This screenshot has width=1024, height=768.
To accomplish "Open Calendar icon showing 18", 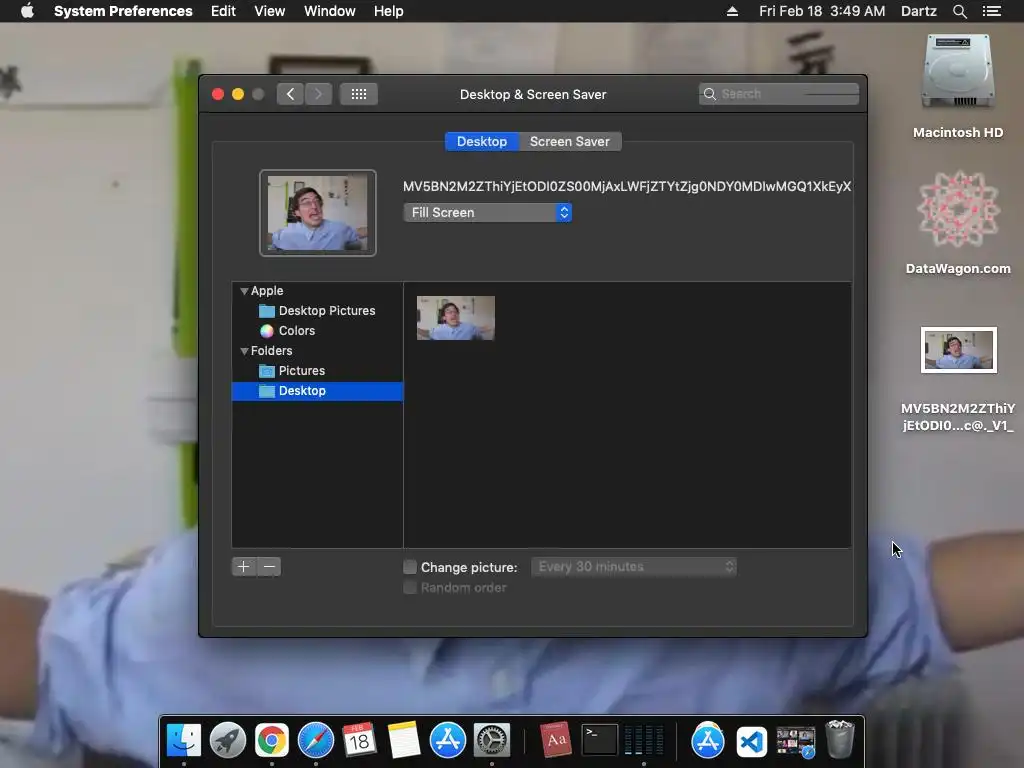I will (x=359, y=741).
